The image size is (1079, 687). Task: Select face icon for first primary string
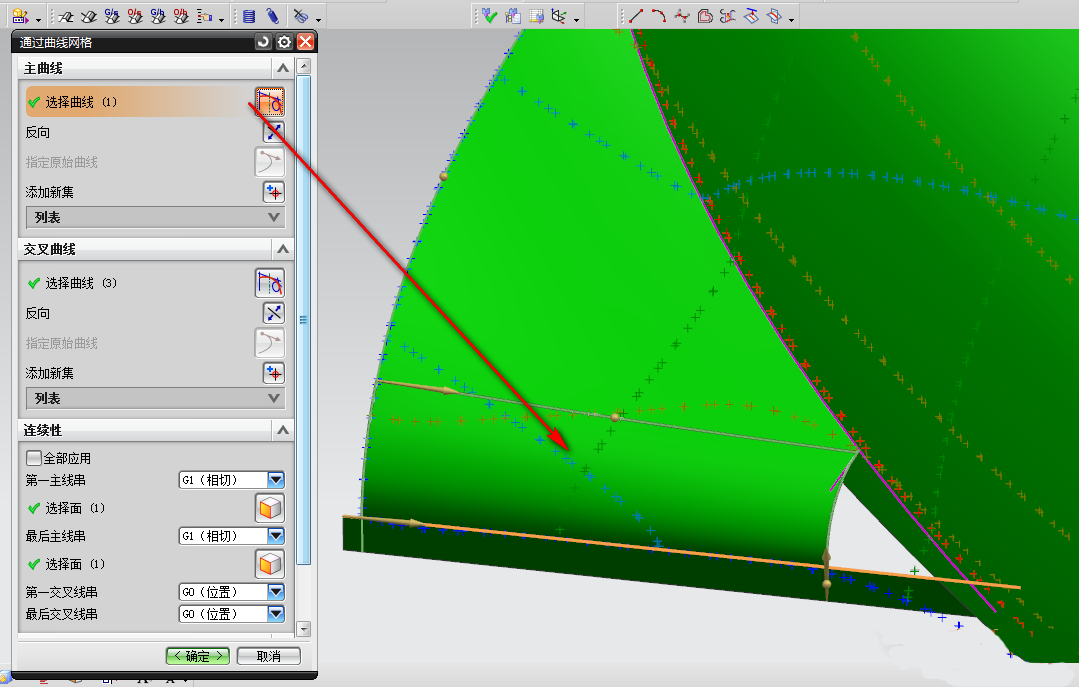[x=270, y=508]
